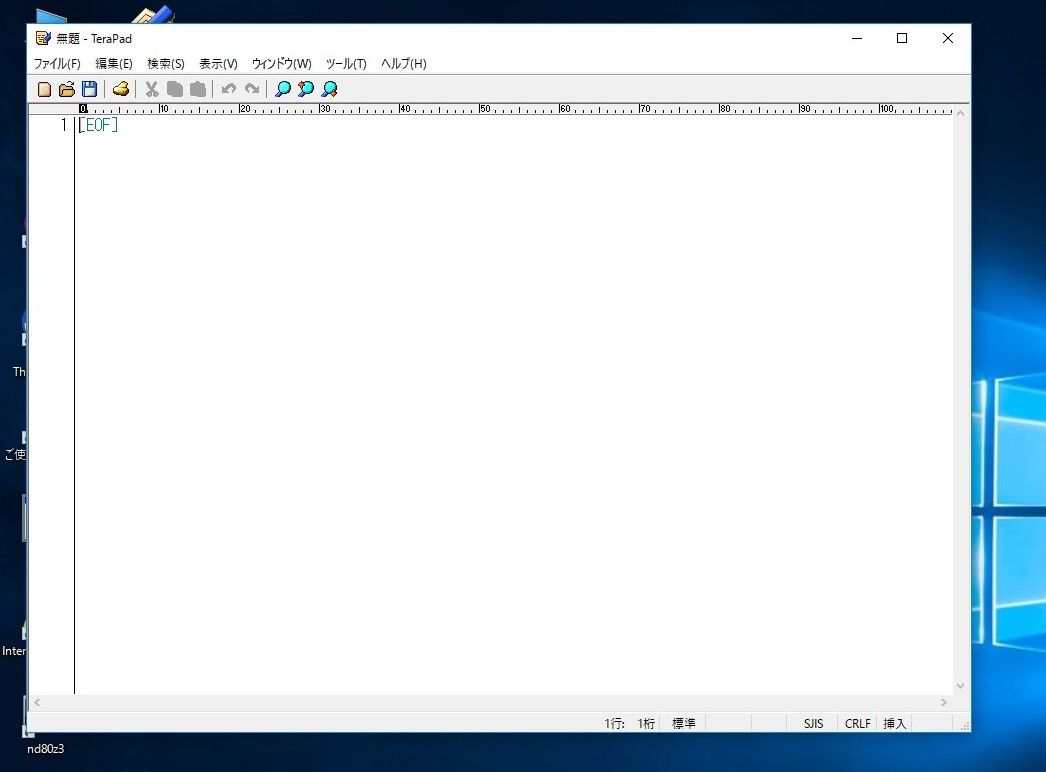The image size is (1046, 772).
Task: Click the 挿入 insert mode status entry
Action: coord(895,723)
